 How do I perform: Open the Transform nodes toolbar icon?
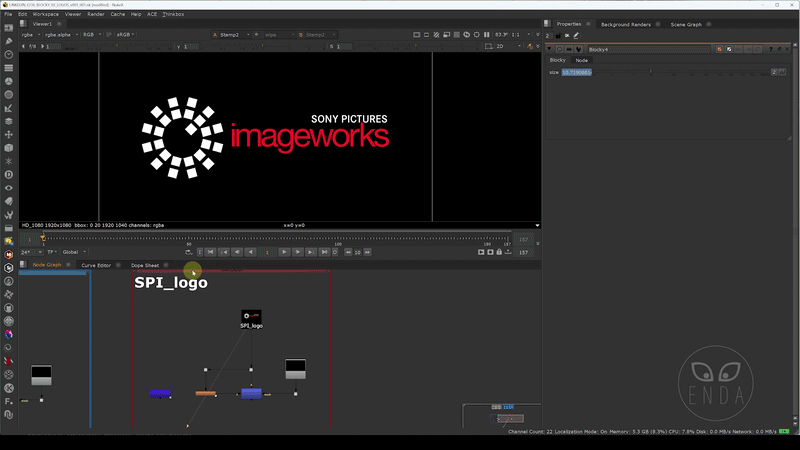pyautogui.click(x=9, y=135)
